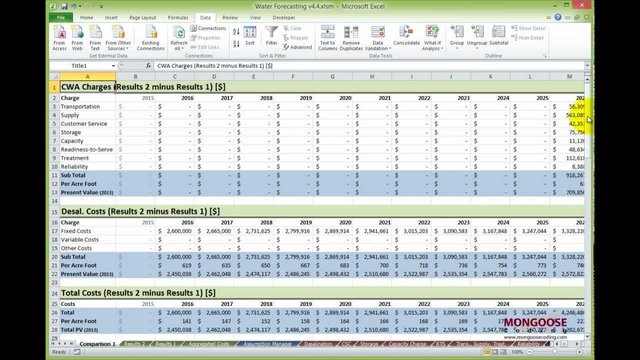Click the macro record icon in status bar
The height and width of the screenshot is (360, 640).
[77, 352]
